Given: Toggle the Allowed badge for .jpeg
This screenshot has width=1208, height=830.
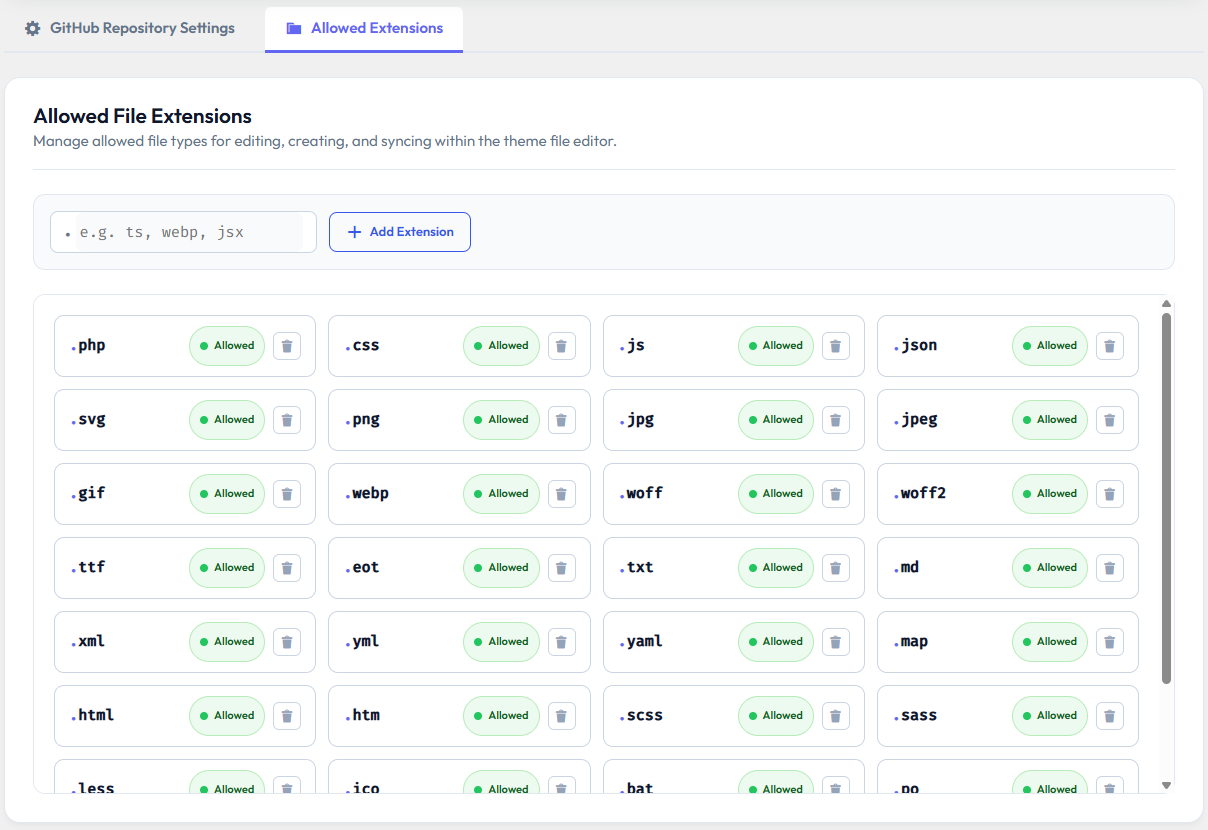Looking at the screenshot, I should coord(1050,420).
